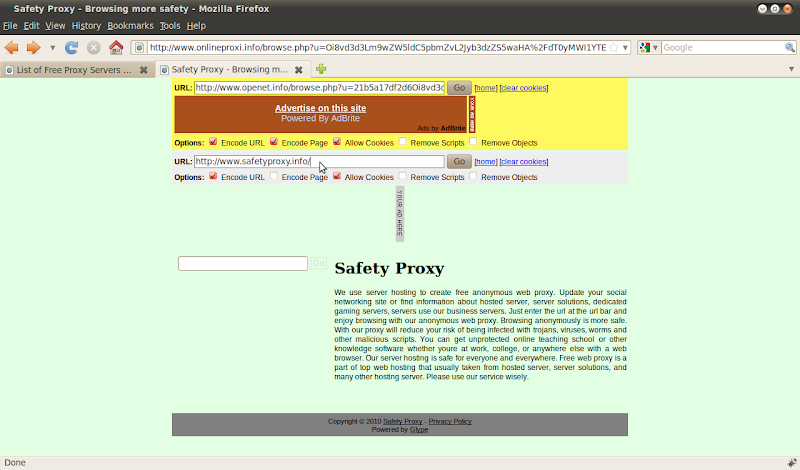Screen dimensions: 800x470
Task: Click the gray vertical YOUR AD HERE banner
Action: click(400, 214)
